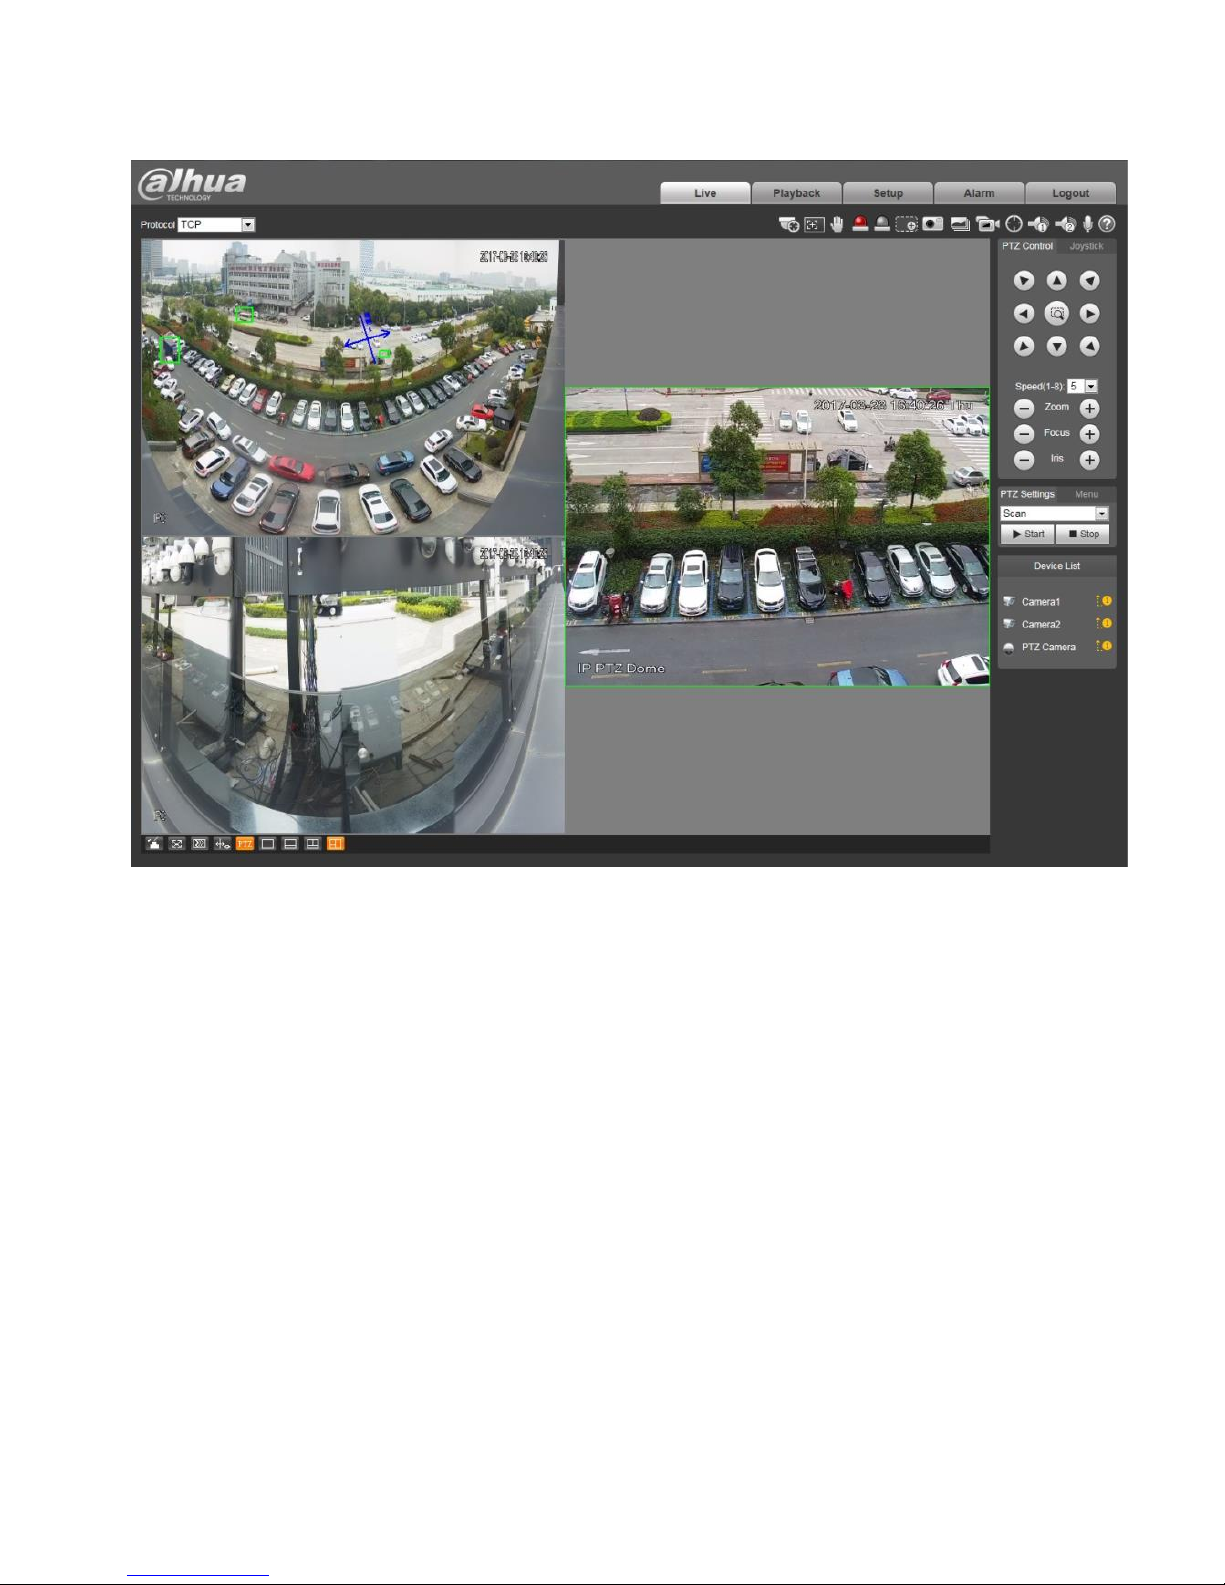Decrease Iris with minus button
The image size is (1225, 1585).
(1024, 460)
